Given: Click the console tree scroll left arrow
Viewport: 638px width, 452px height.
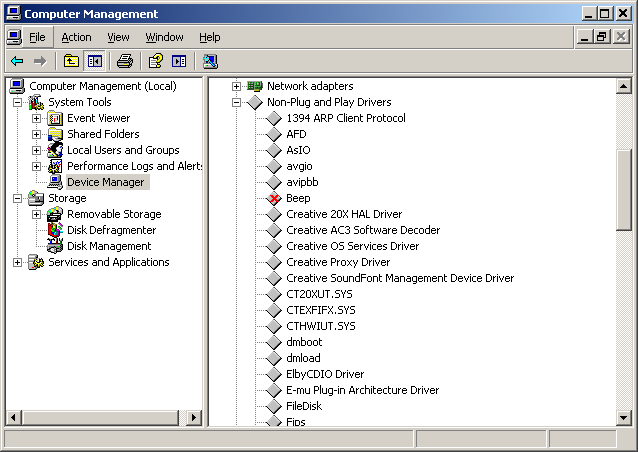Looking at the screenshot, I should click(14, 417).
